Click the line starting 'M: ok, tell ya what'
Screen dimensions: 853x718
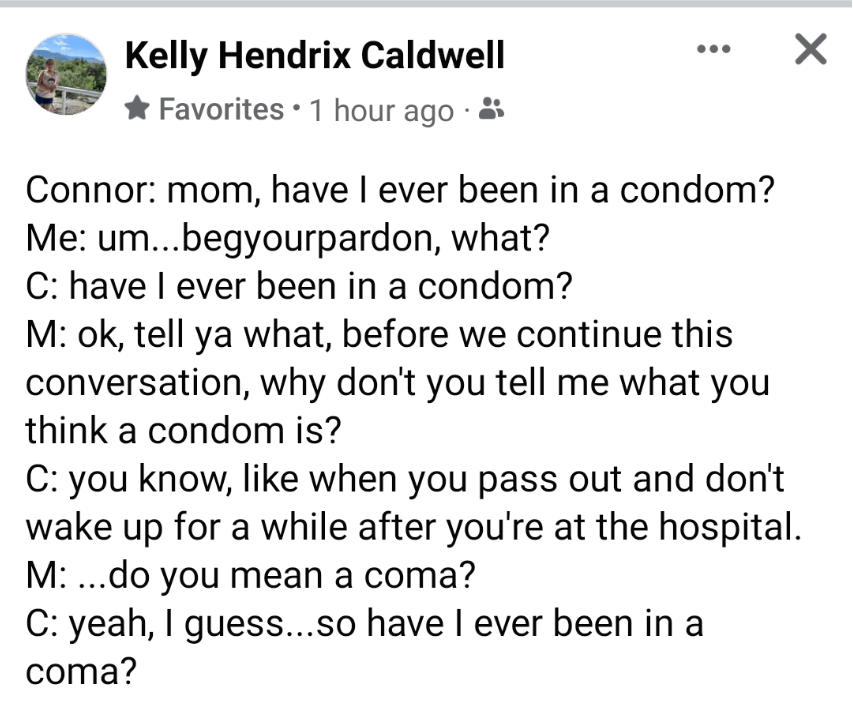point(379,334)
